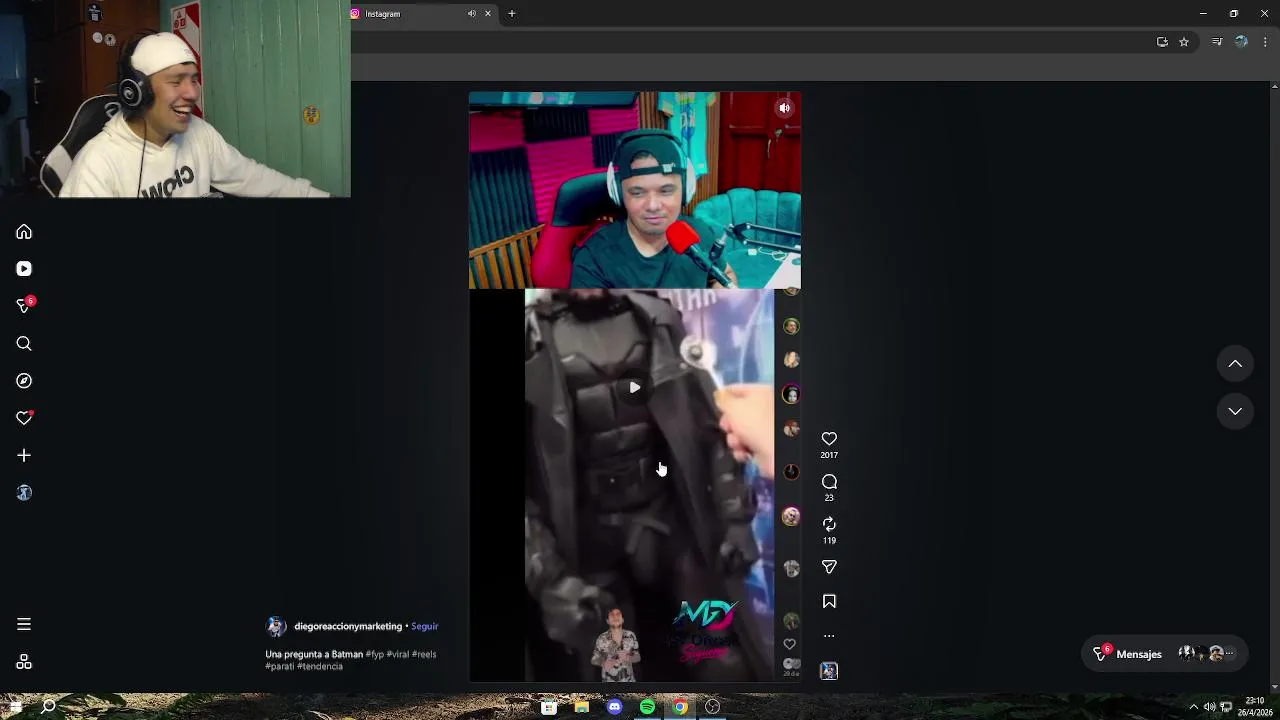The height and width of the screenshot is (720, 1280).
Task: Open direct messages icon with red badge
Action: (x=24, y=306)
